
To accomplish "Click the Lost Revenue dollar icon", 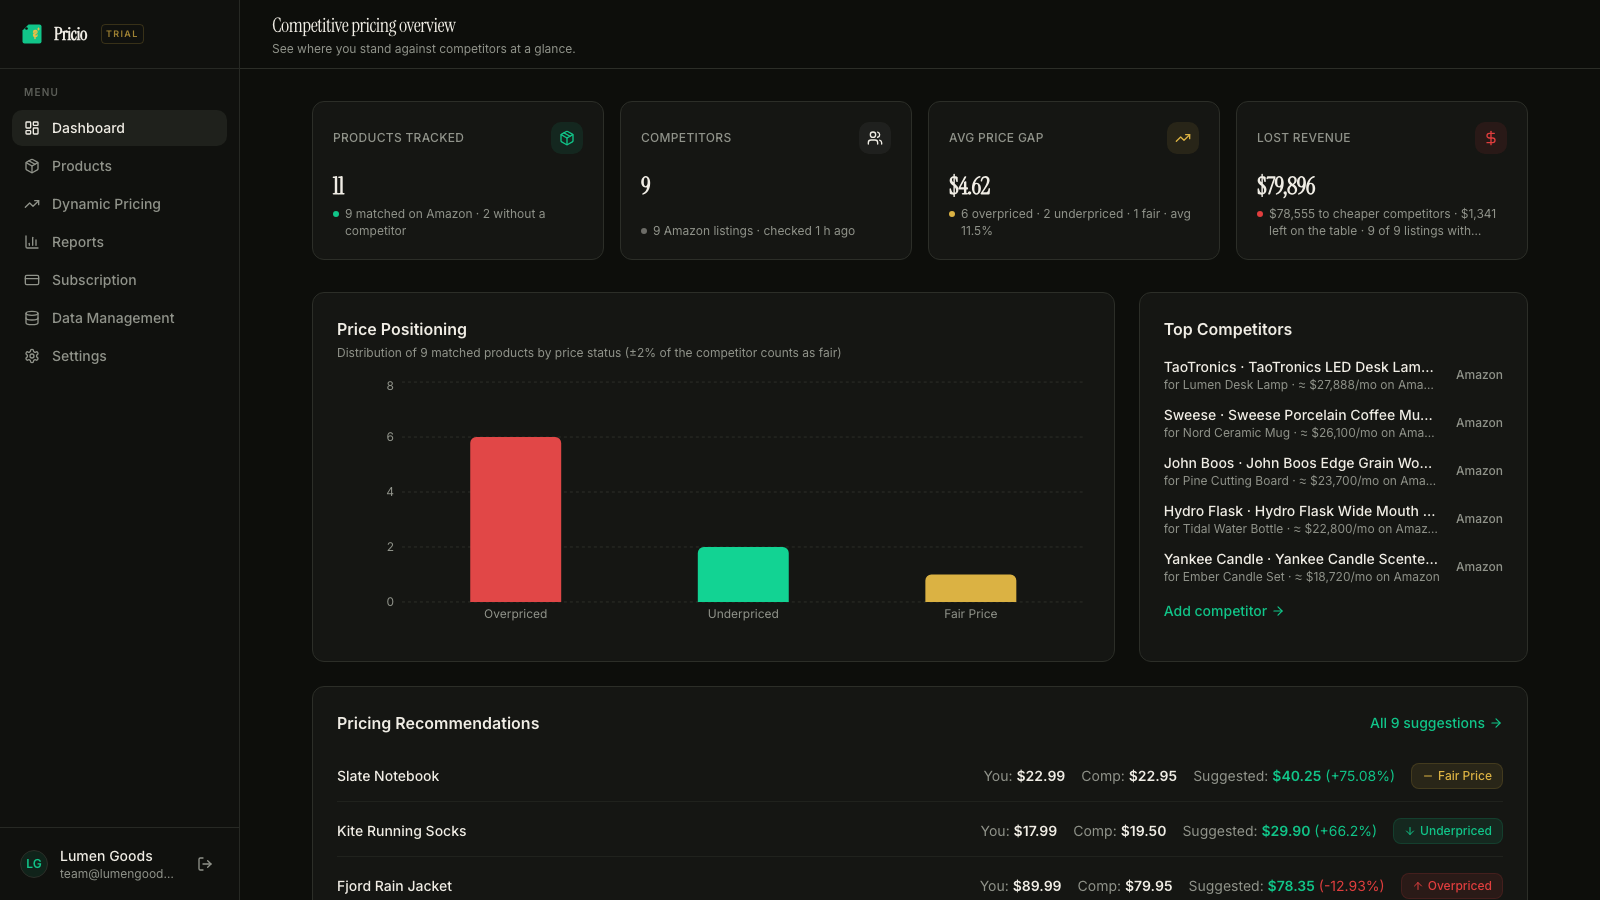I will [x=1491, y=138].
